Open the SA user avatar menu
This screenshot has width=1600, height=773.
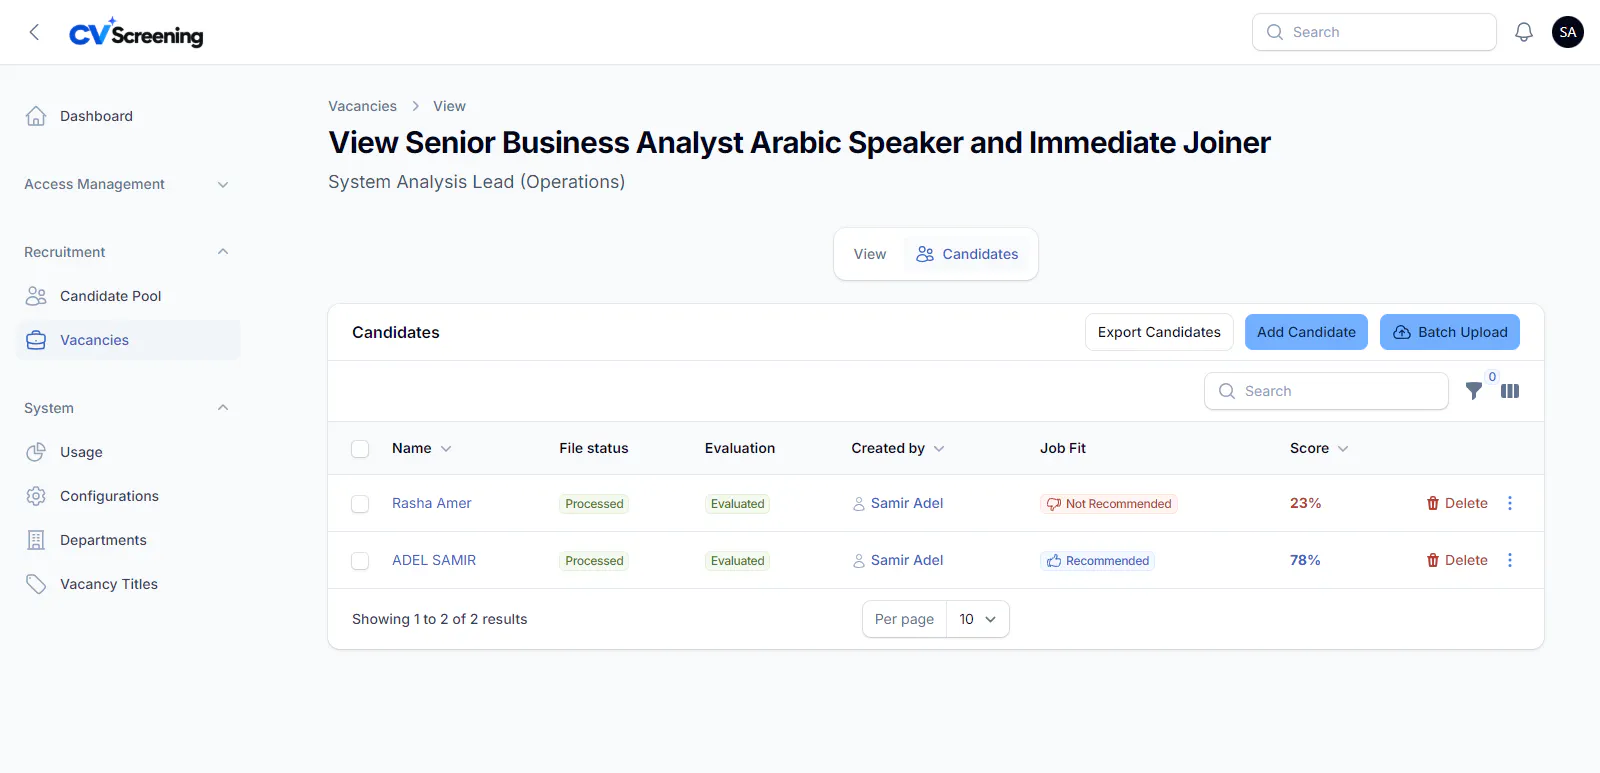coord(1567,32)
